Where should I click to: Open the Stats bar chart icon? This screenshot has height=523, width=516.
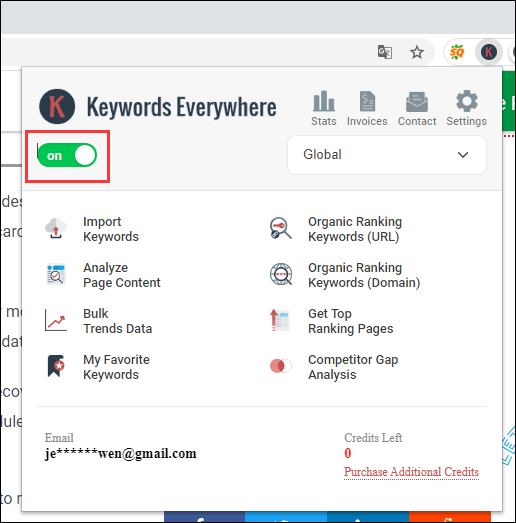point(324,101)
